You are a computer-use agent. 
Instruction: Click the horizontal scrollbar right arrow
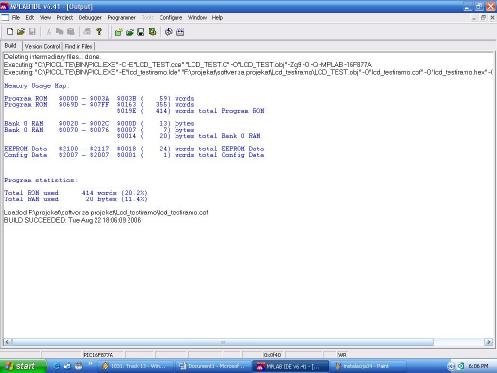(x=489, y=342)
